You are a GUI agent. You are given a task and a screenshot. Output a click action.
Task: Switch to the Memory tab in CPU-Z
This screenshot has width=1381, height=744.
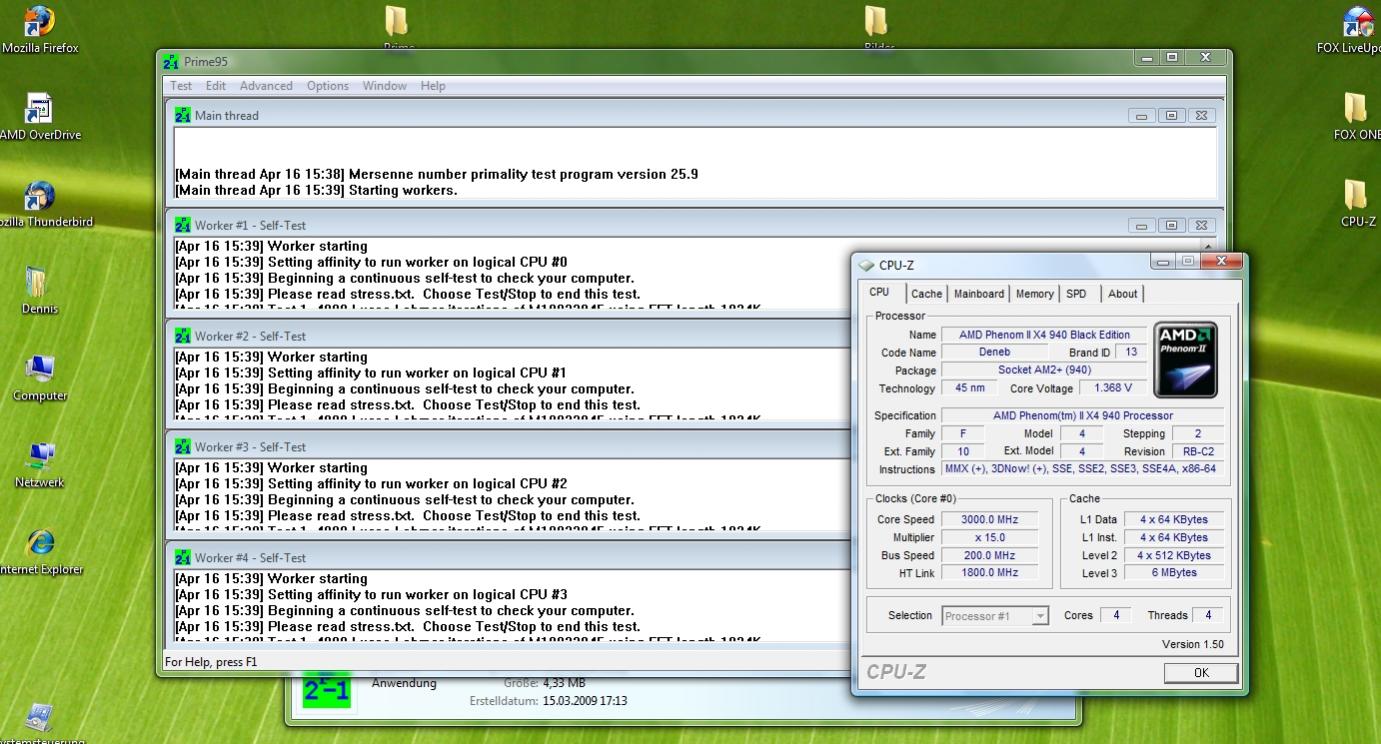1034,294
